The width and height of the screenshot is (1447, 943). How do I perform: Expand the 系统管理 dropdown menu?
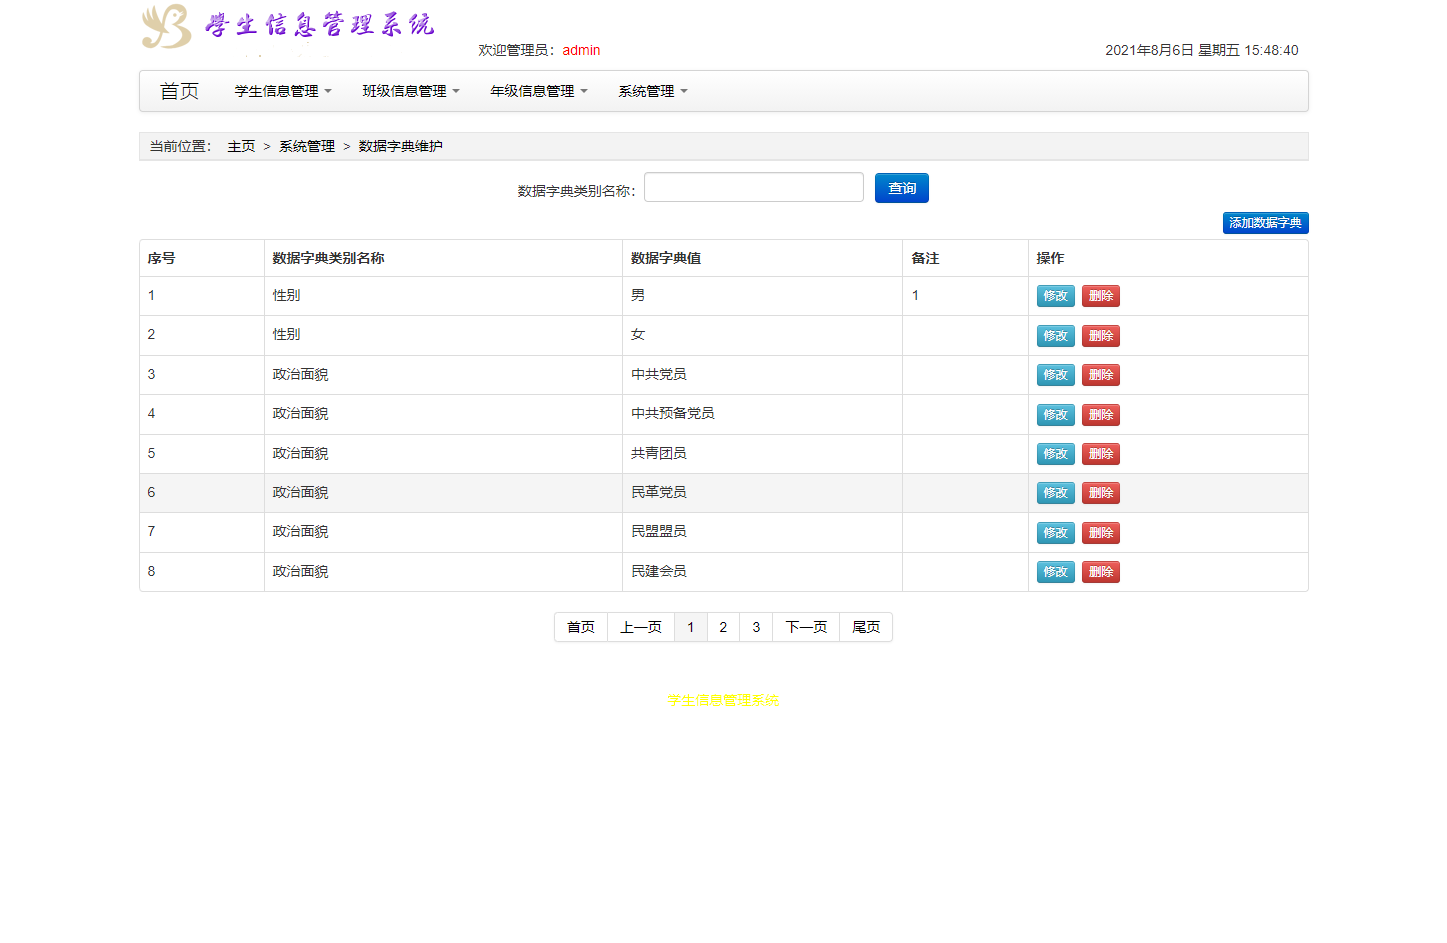(x=652, y=90)
